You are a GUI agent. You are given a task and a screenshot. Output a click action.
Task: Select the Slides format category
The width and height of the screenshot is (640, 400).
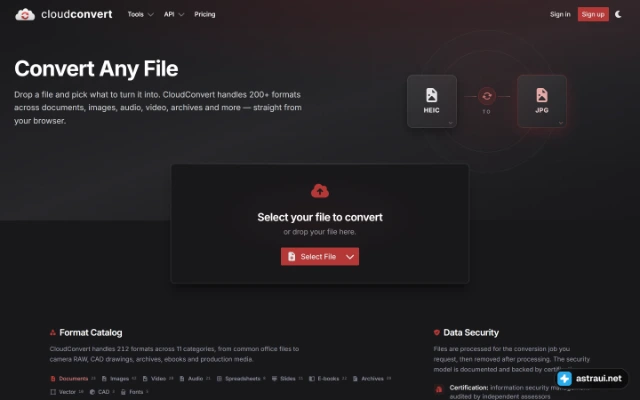coord(287,379)
